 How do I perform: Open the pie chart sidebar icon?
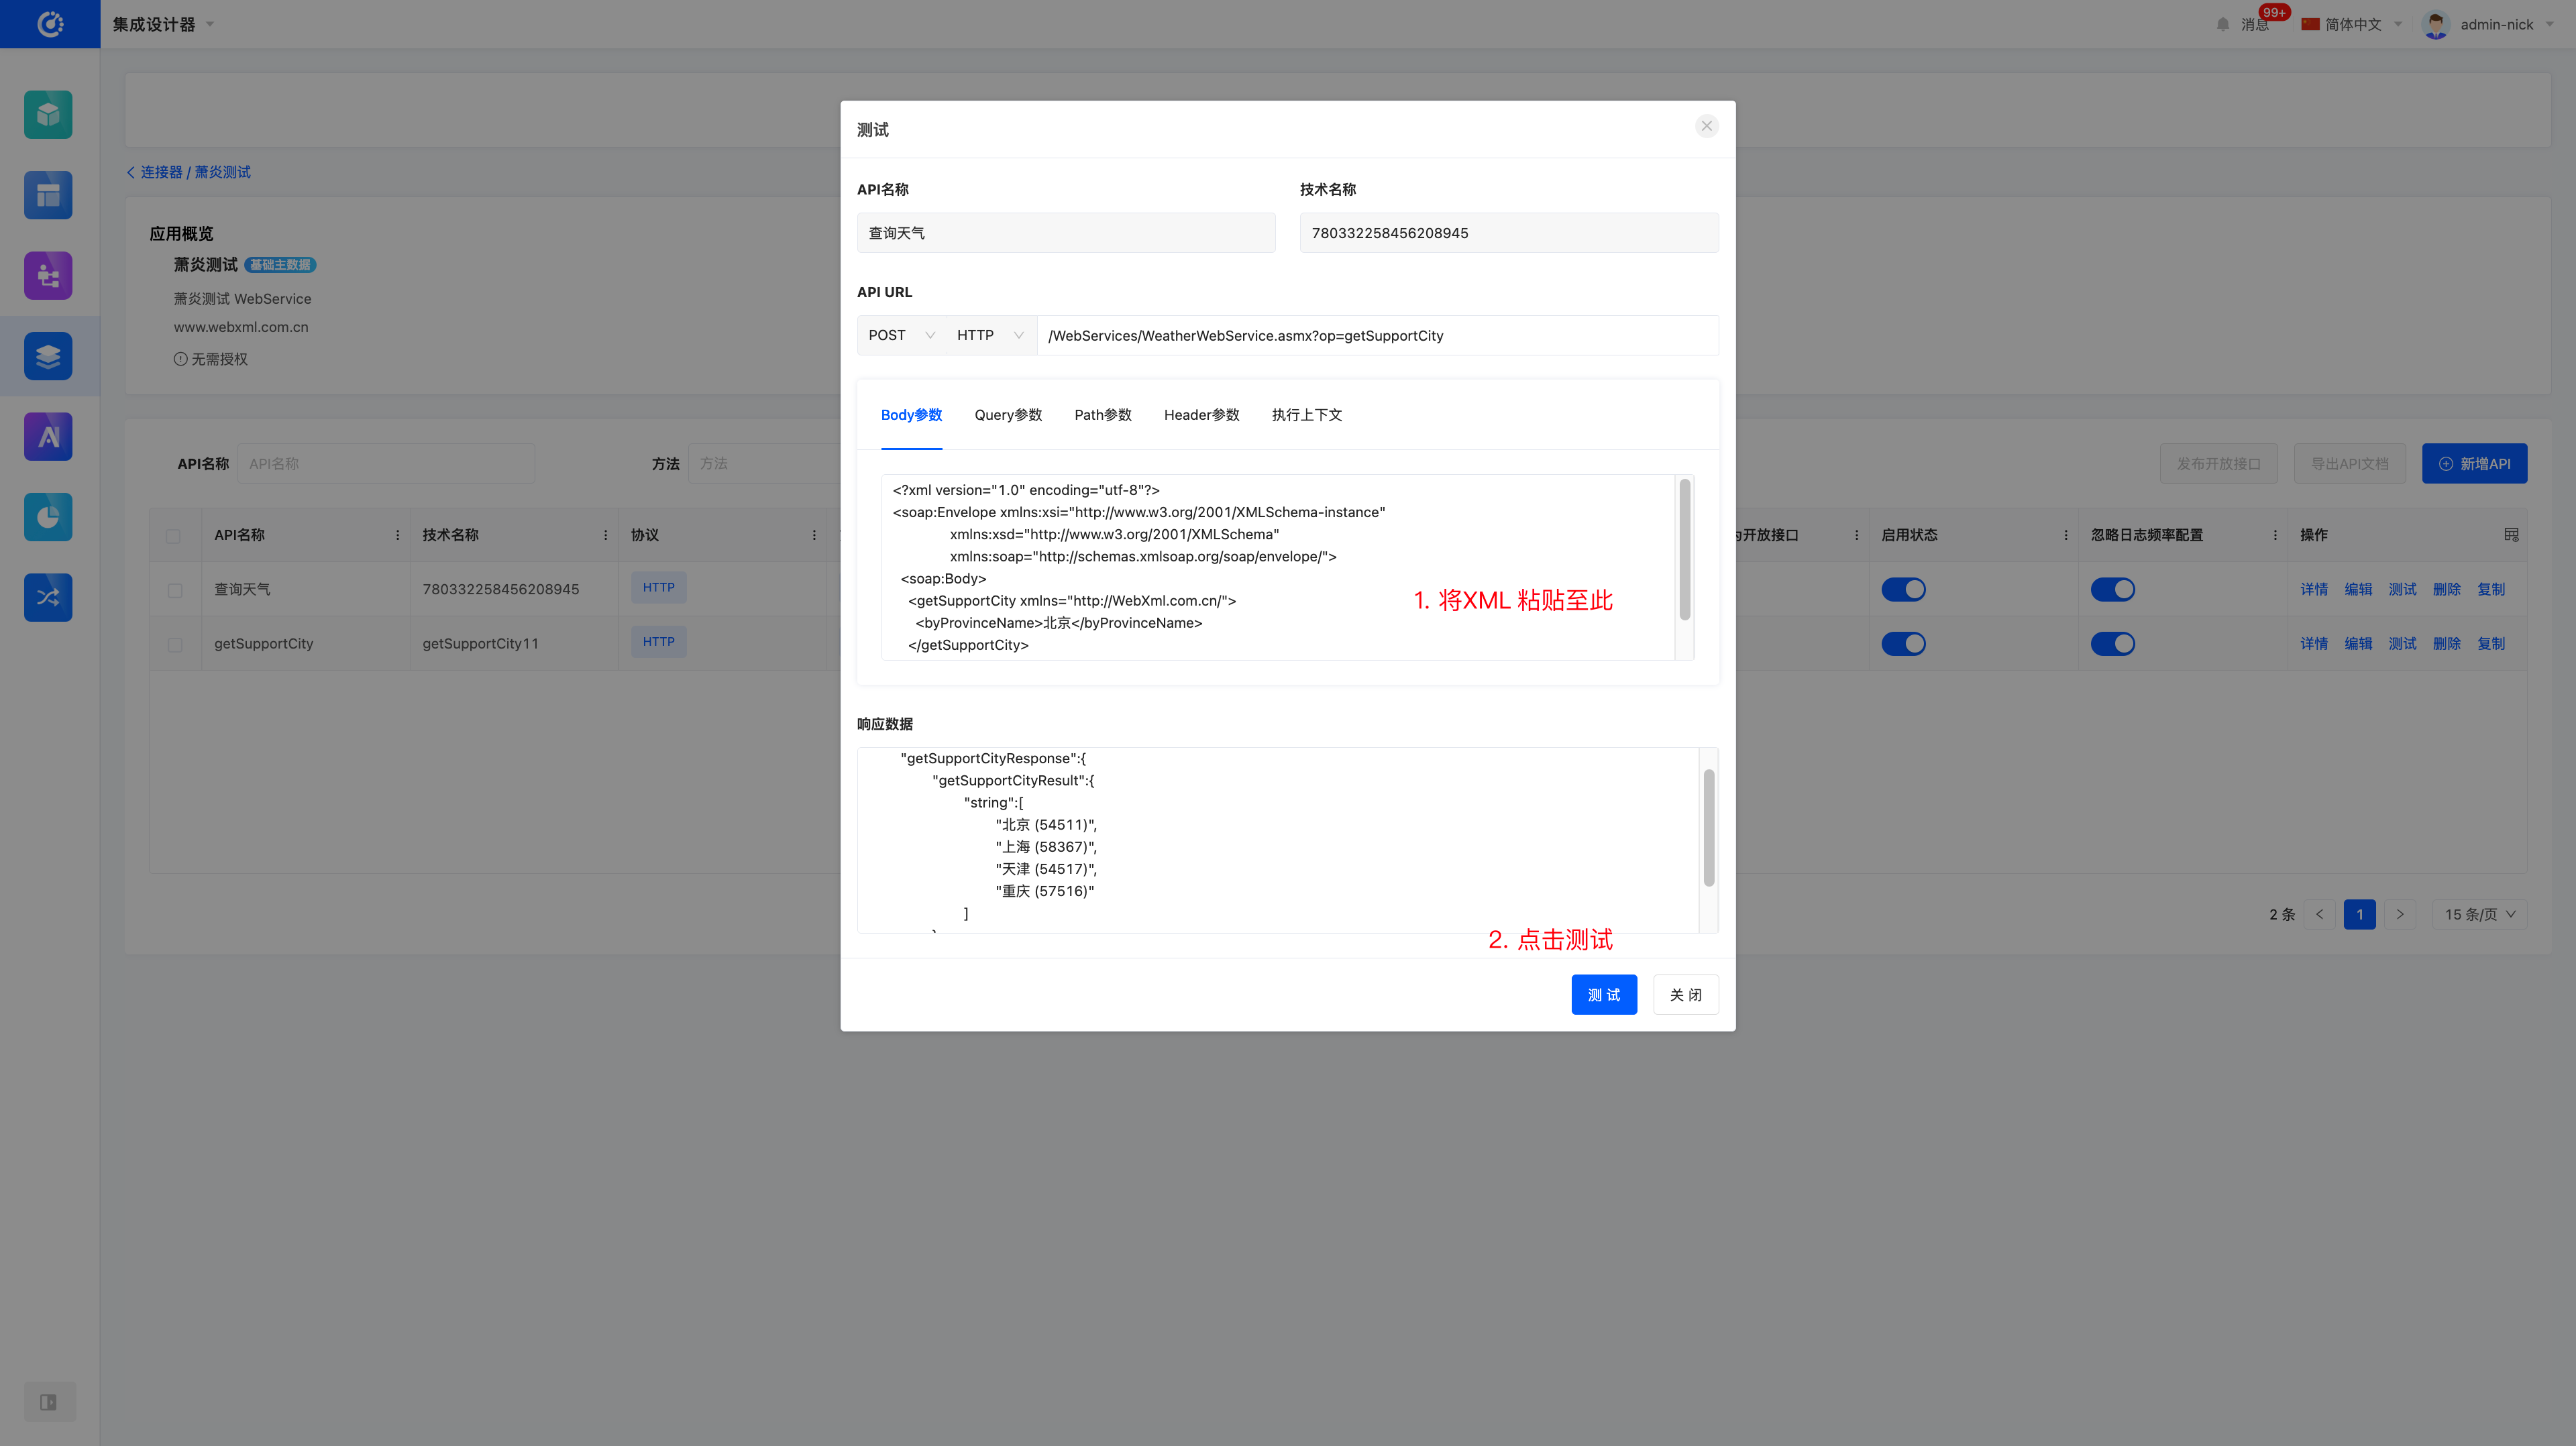(x=48, y=517)
